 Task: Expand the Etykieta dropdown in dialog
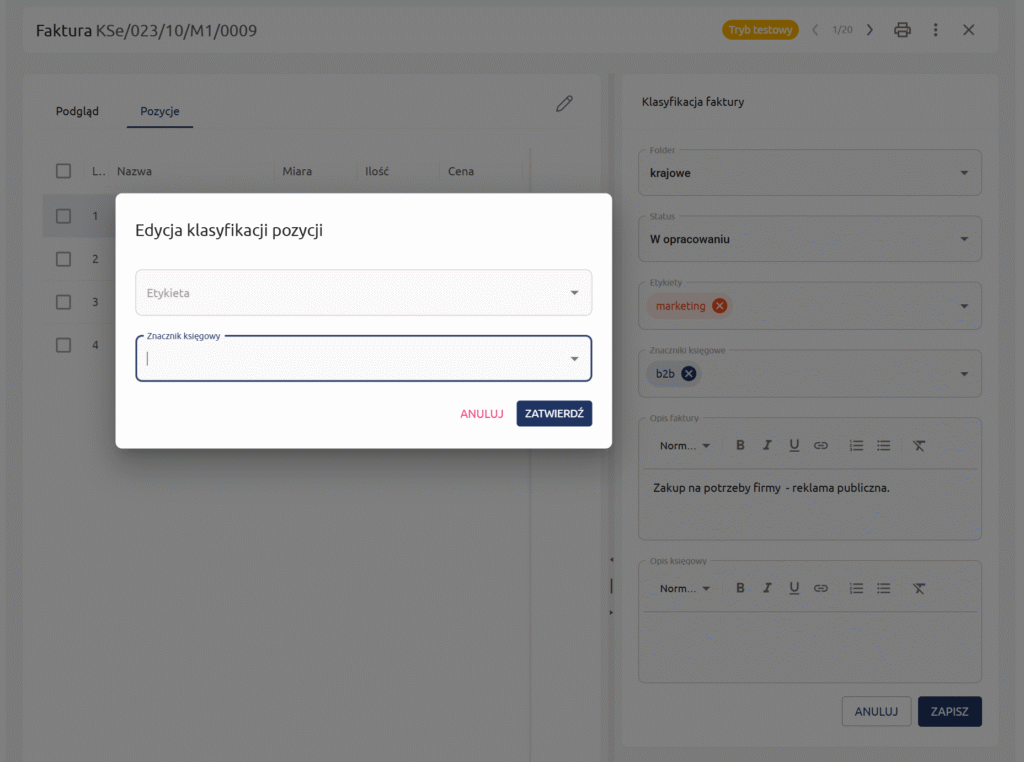574,293
